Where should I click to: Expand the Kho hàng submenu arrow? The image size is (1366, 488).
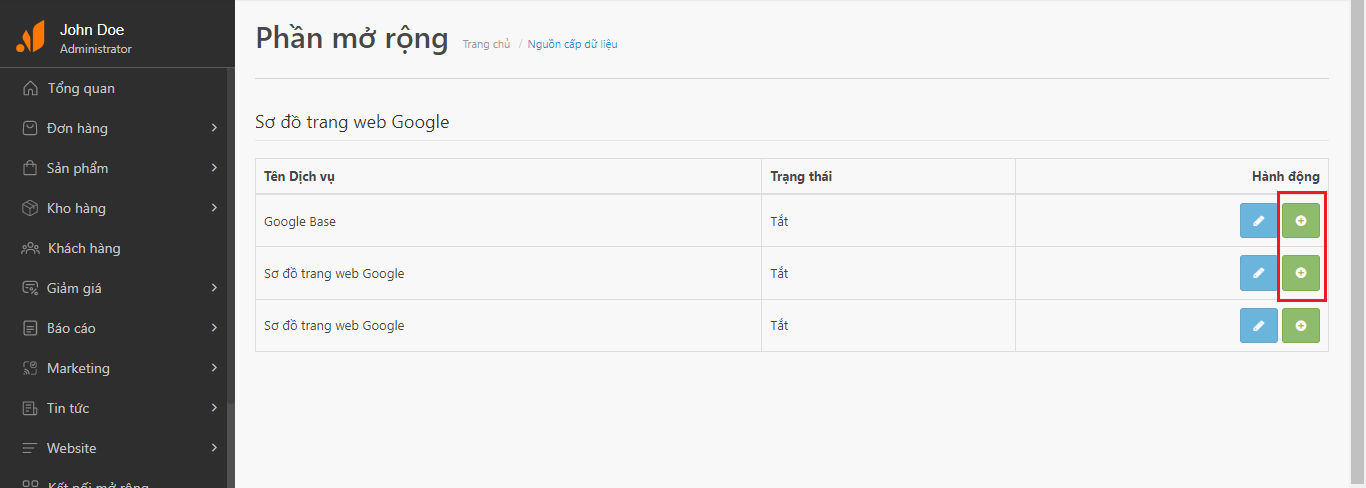tap(214, 208)
